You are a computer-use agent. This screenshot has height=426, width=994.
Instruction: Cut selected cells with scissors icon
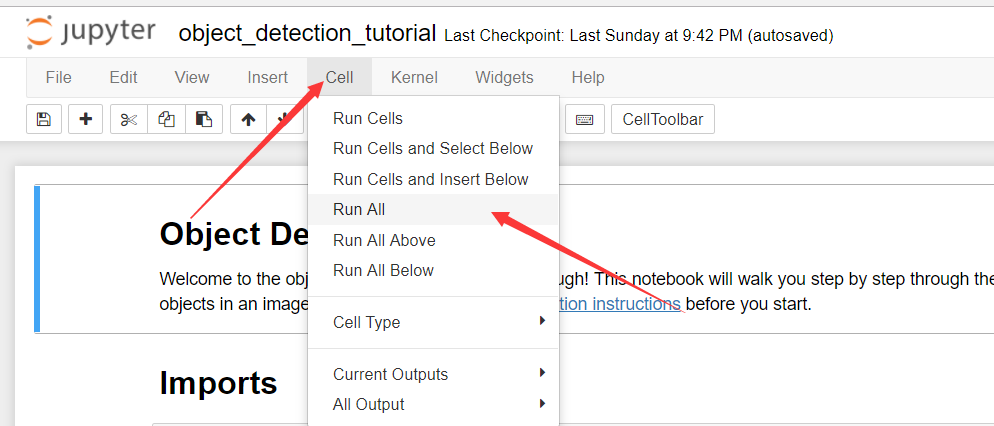point(129,120)
